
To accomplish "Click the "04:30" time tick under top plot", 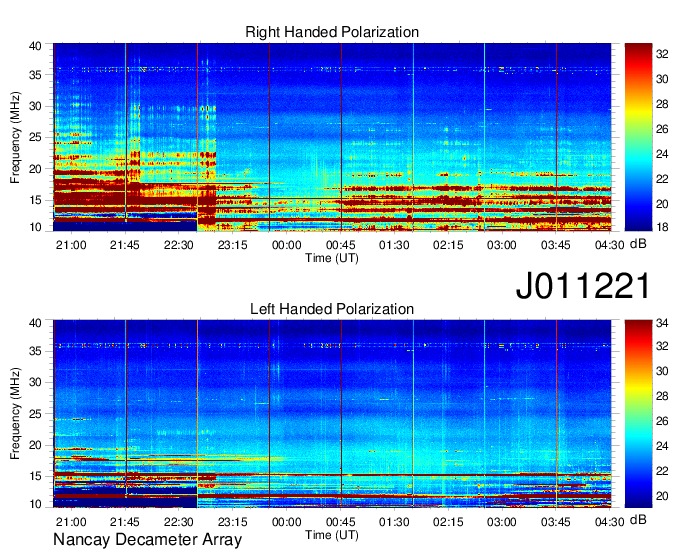I will tap(609, 245).
